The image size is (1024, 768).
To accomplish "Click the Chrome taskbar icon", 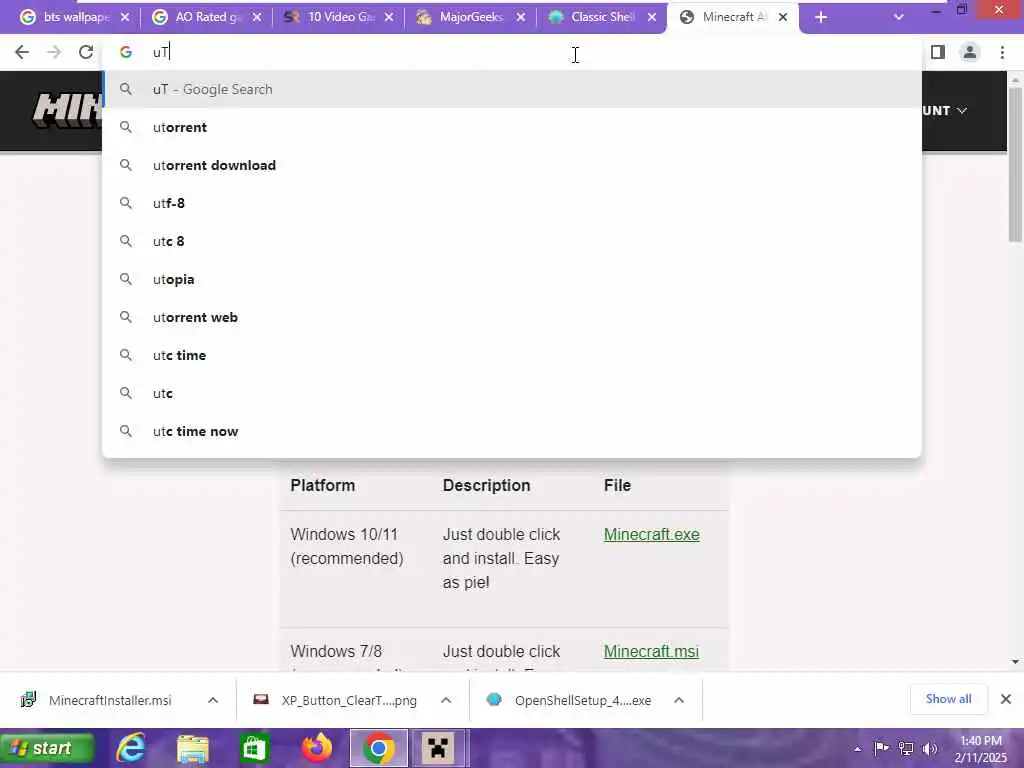I will click(379, 748).
